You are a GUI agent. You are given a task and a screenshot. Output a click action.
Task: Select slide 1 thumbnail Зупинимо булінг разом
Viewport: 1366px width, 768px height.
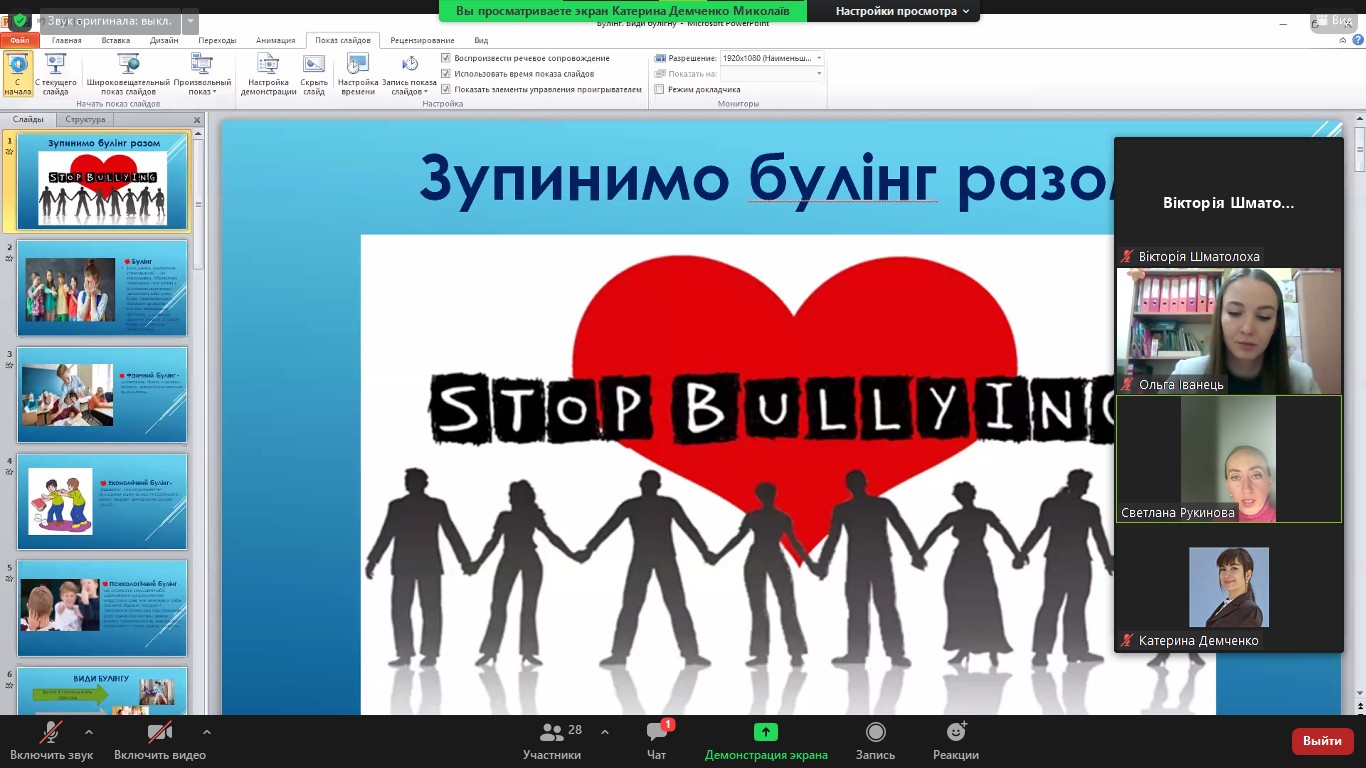(x=102, y=182)
